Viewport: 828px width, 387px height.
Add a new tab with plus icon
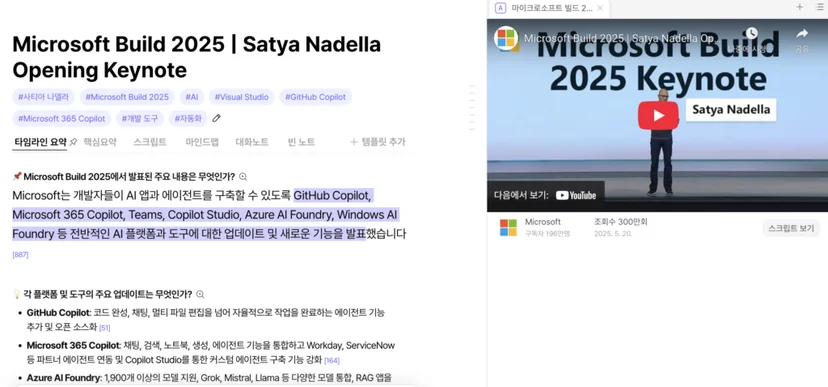point(799,7)
